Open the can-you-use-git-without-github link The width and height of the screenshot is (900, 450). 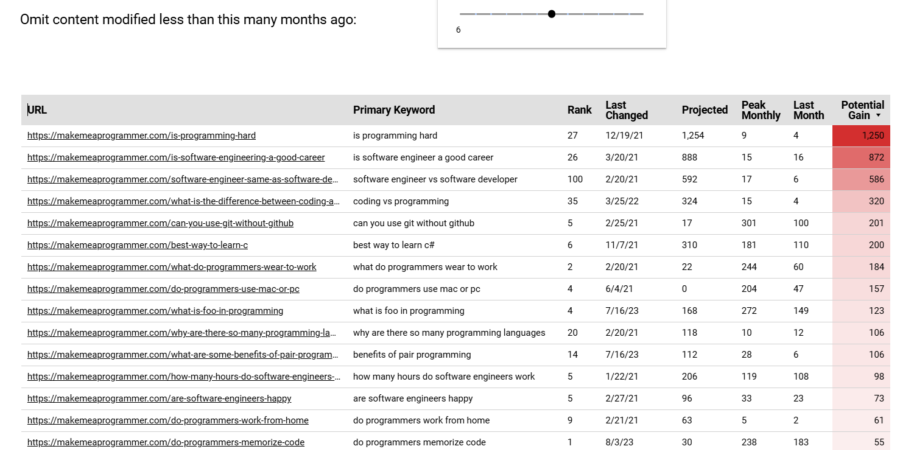click(x=160, y=223)
